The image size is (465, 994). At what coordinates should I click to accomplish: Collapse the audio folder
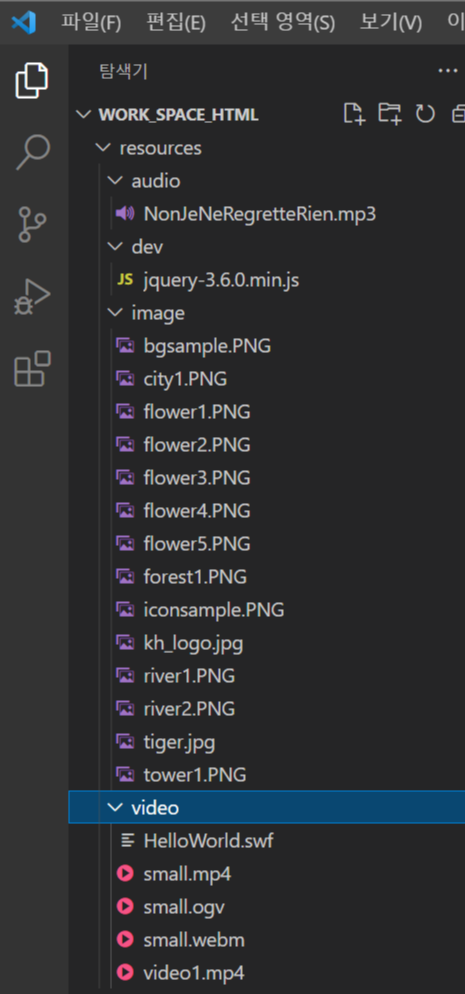(x=115, y=181)
